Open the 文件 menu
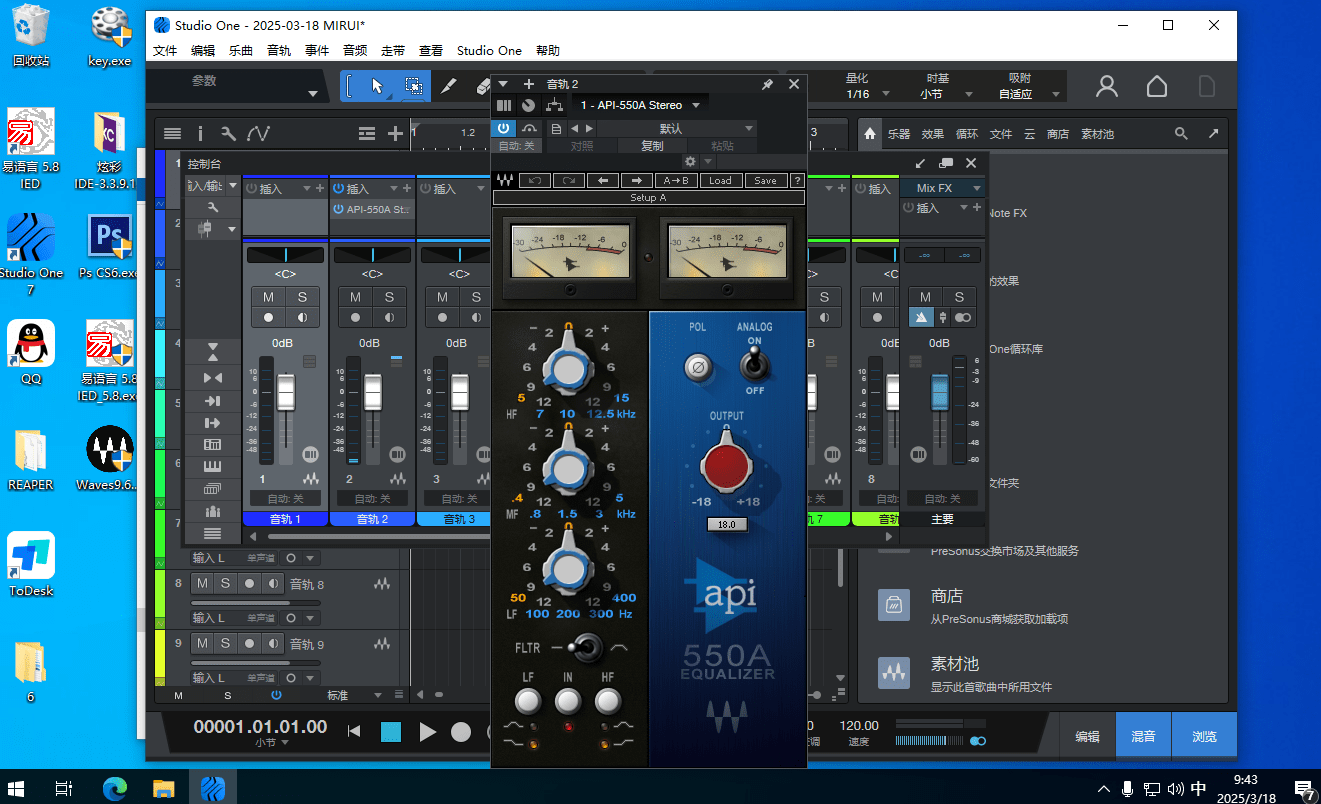 click(x=165, y=51)
